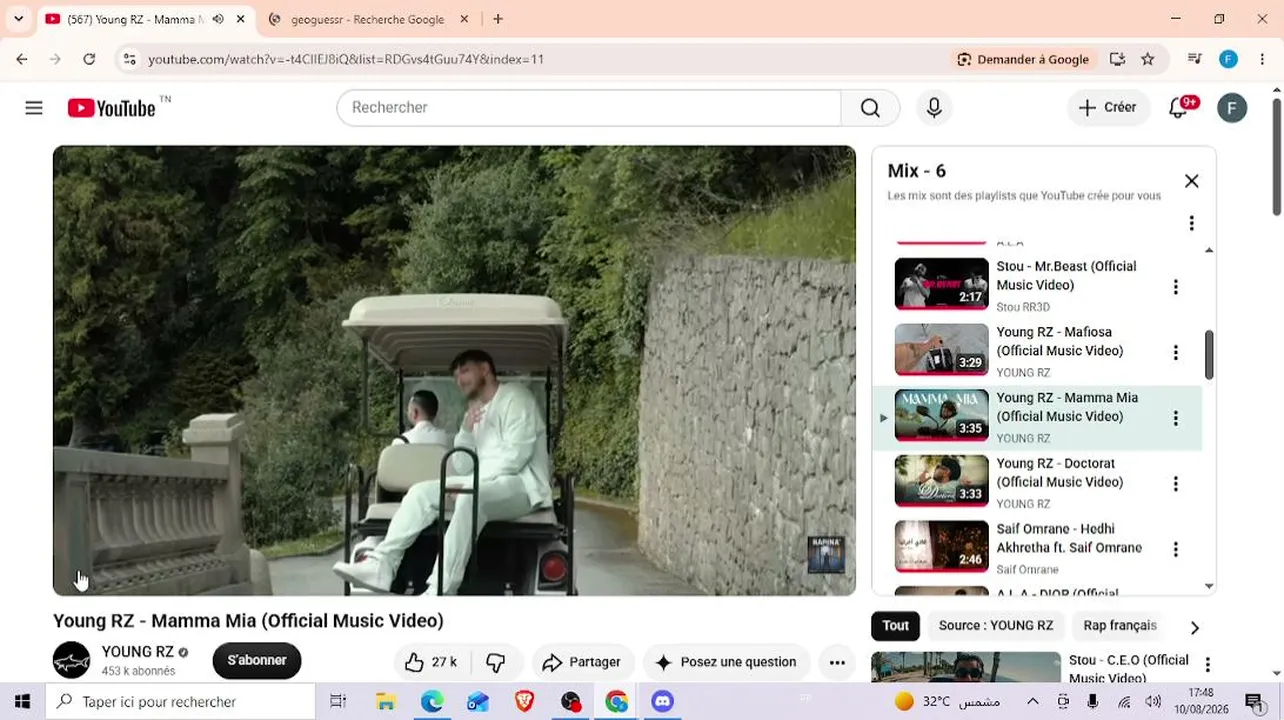Image resolution: width=1284 pixels, height=720 pixels.
Task: Click Posez une question button
Action: point(726,662)
